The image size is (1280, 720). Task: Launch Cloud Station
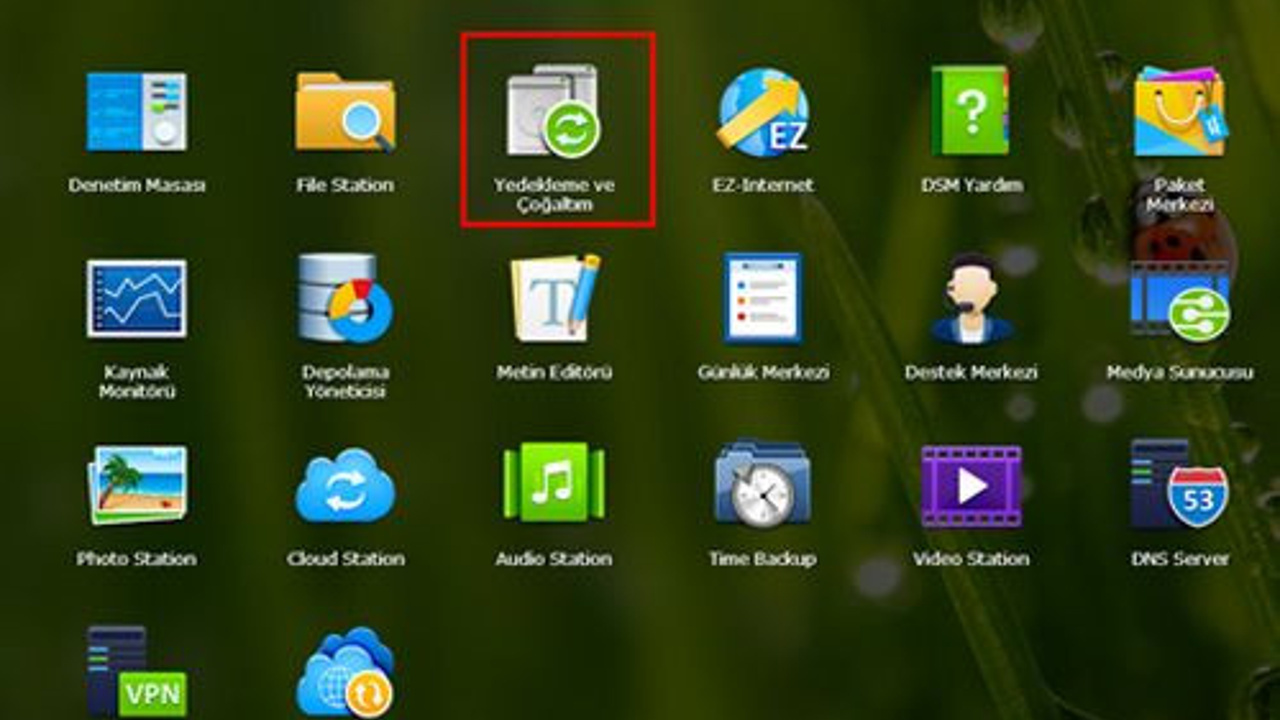tap(345, 486)
